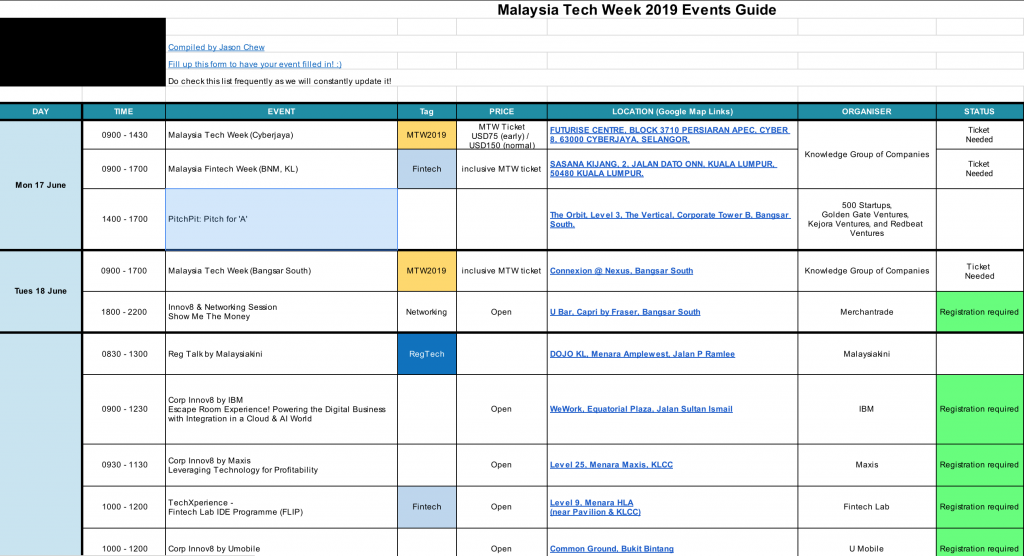Select 'Malaysia Tech Week (Bangsar South)' cell
Image resolution: width=1024 pixels, height=556 pixels.
point(281,271)
